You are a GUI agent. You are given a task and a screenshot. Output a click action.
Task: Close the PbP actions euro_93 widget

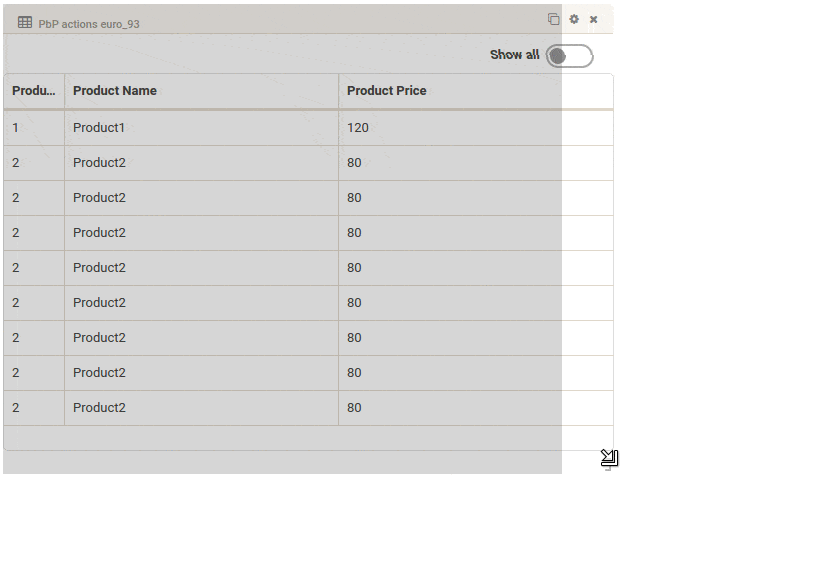click(593, 19)
